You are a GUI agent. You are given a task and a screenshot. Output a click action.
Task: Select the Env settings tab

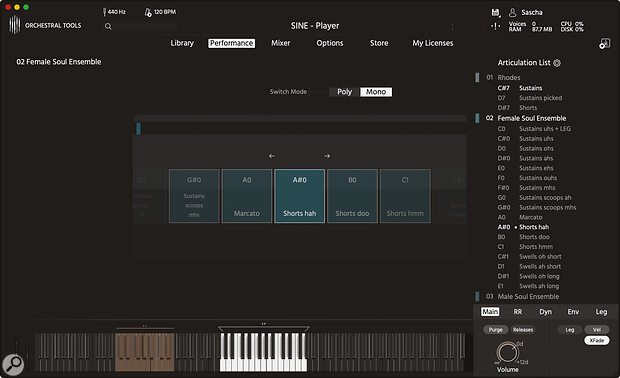573,312
